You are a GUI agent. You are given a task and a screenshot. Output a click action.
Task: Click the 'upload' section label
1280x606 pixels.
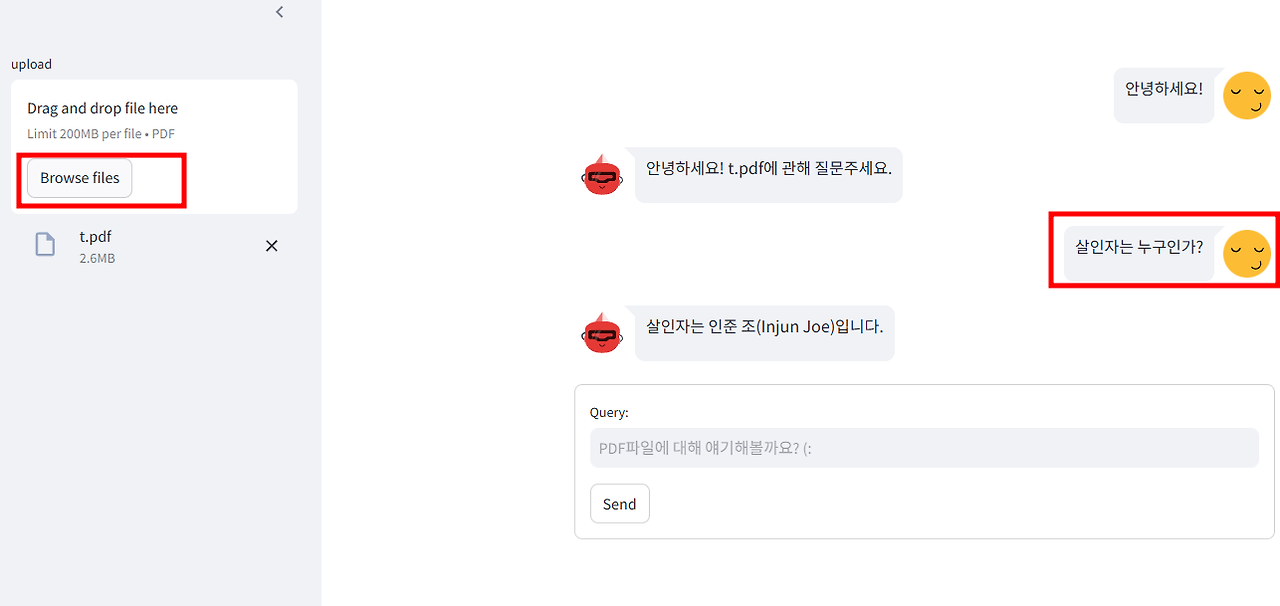(31, 63)
